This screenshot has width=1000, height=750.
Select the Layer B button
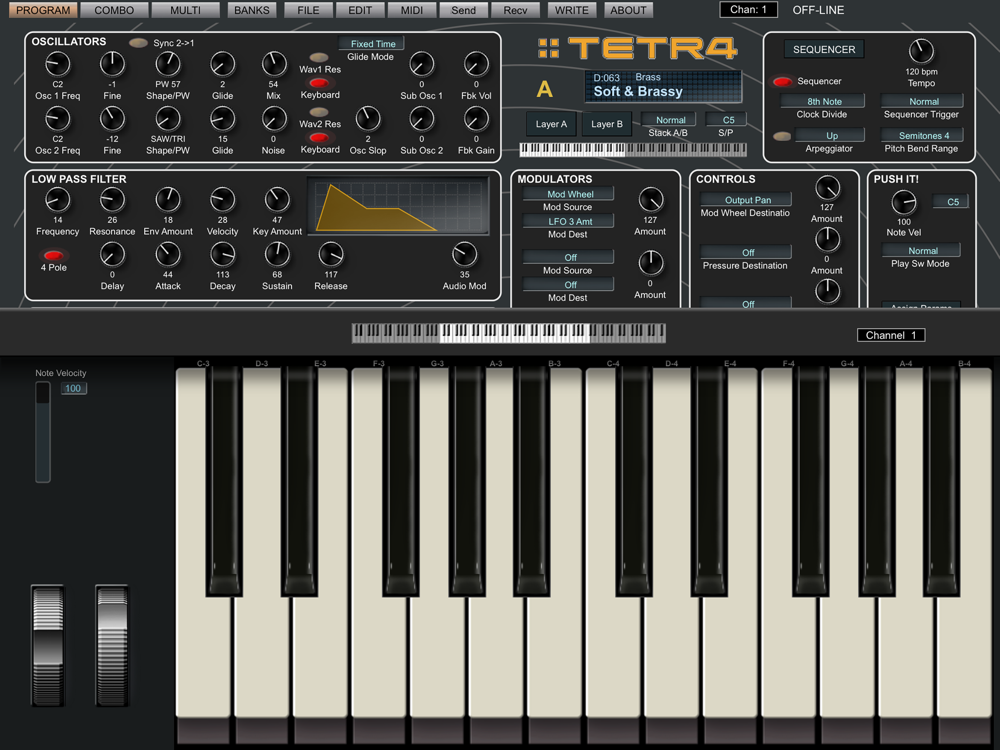point(606,124)
